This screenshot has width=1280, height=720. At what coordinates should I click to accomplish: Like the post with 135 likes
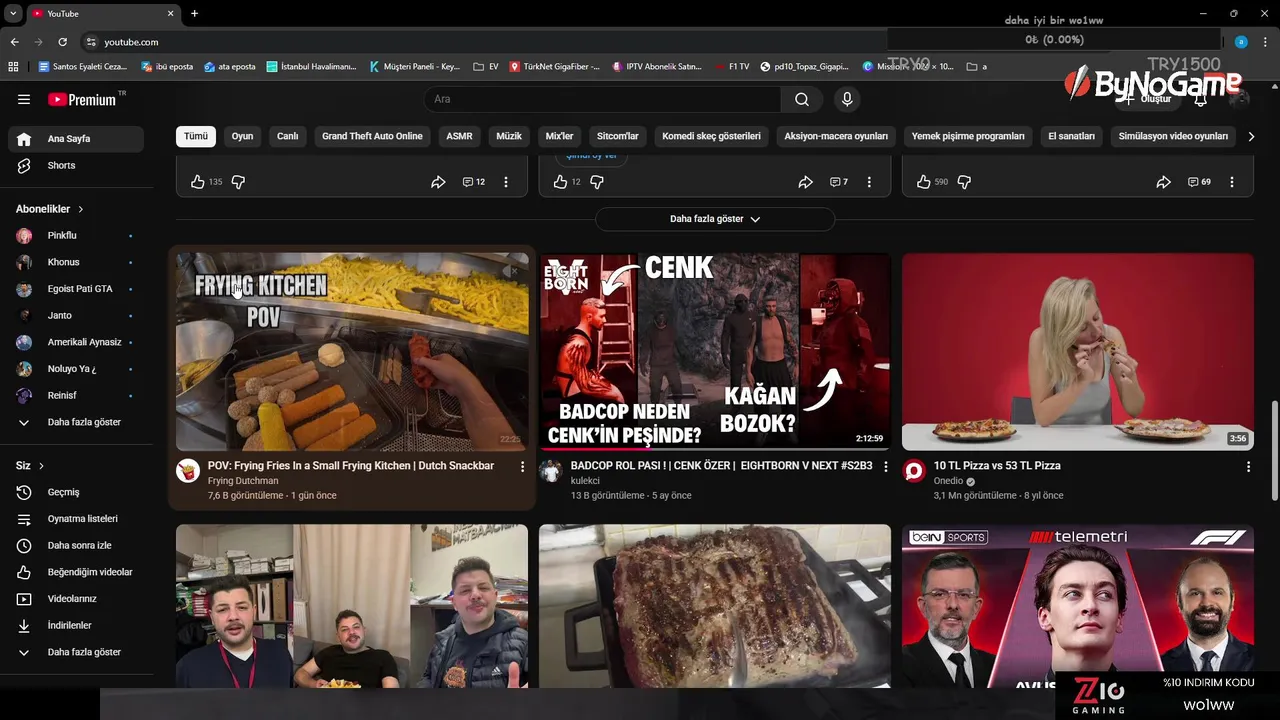coord(198,182)
